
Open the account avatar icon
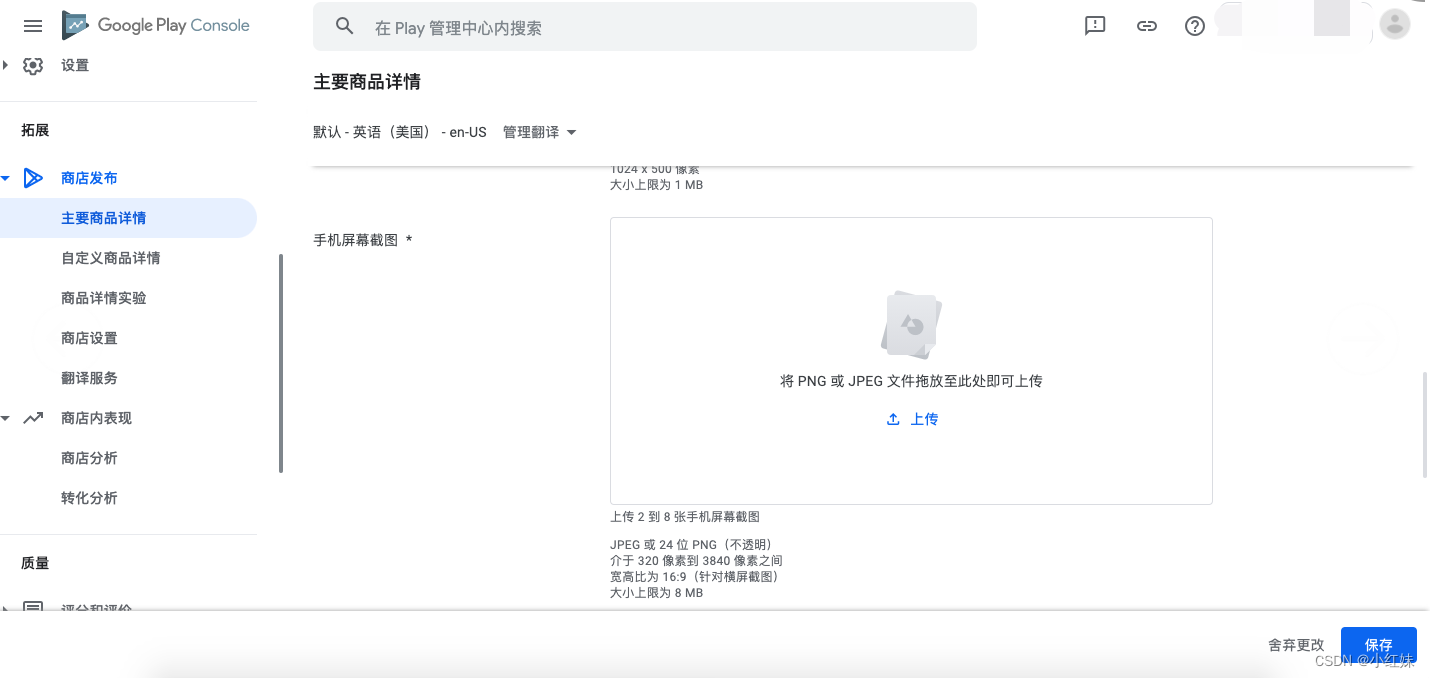(x=1394, y=23)
